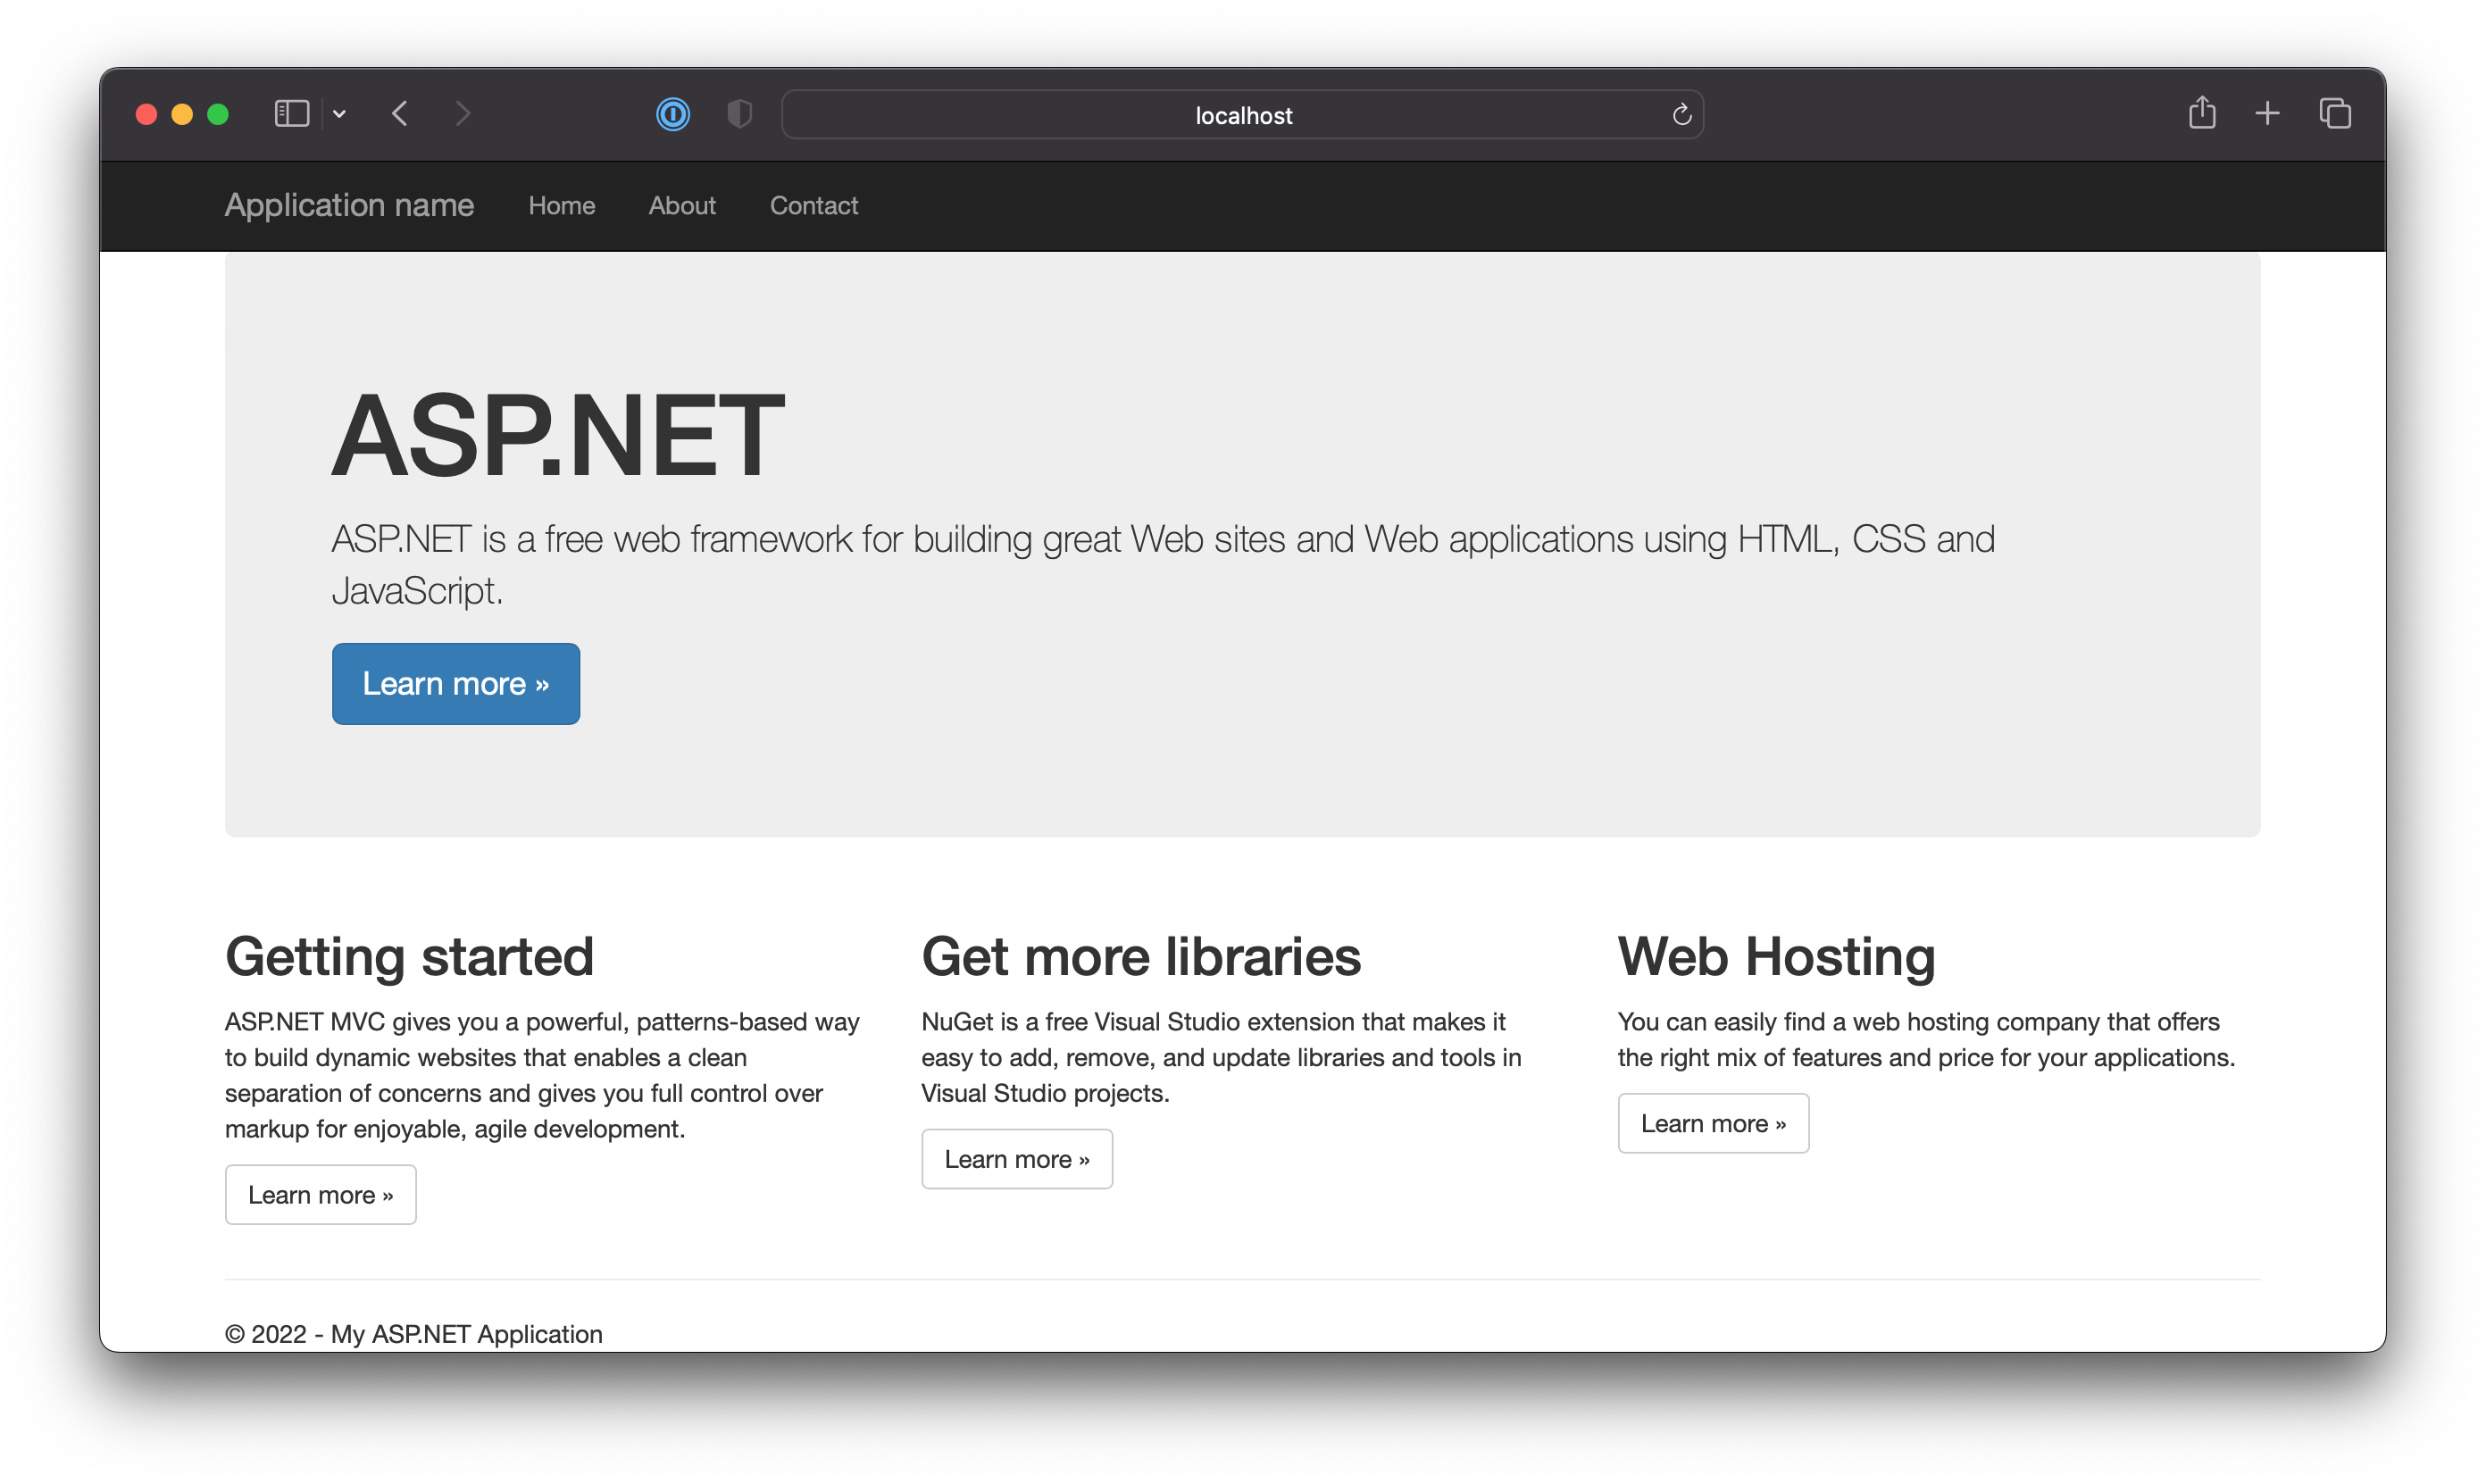Viewport: 2486px width, 1484px height.
Task: Open the sidebar options dropdown chevron
Action: pos(339,114)
